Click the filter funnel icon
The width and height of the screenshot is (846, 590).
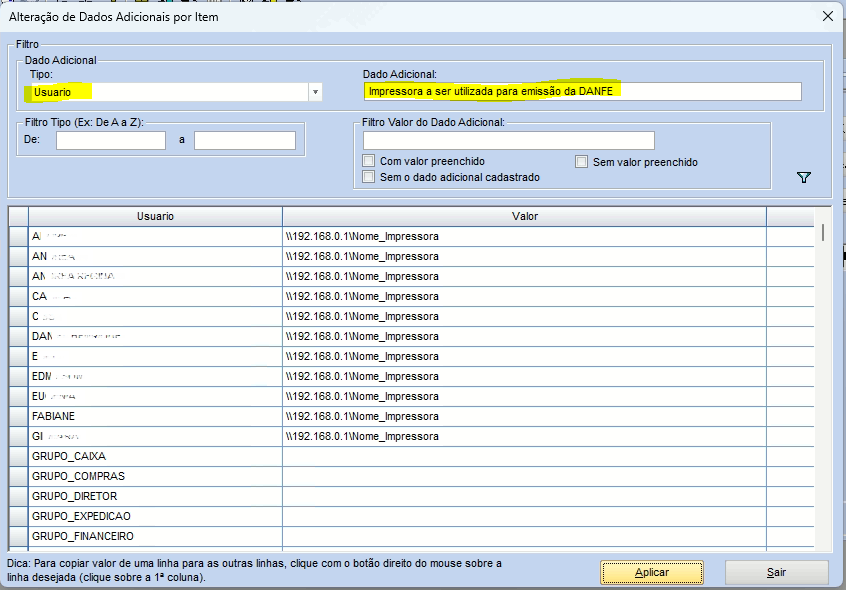[804, 177]
